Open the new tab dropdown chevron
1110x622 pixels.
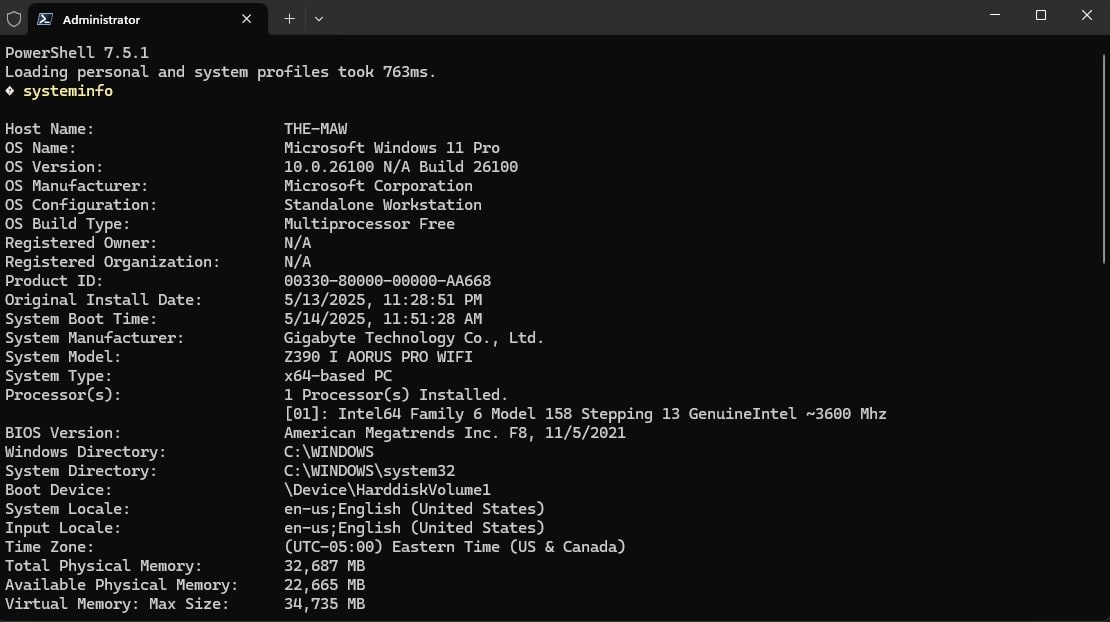317,18
